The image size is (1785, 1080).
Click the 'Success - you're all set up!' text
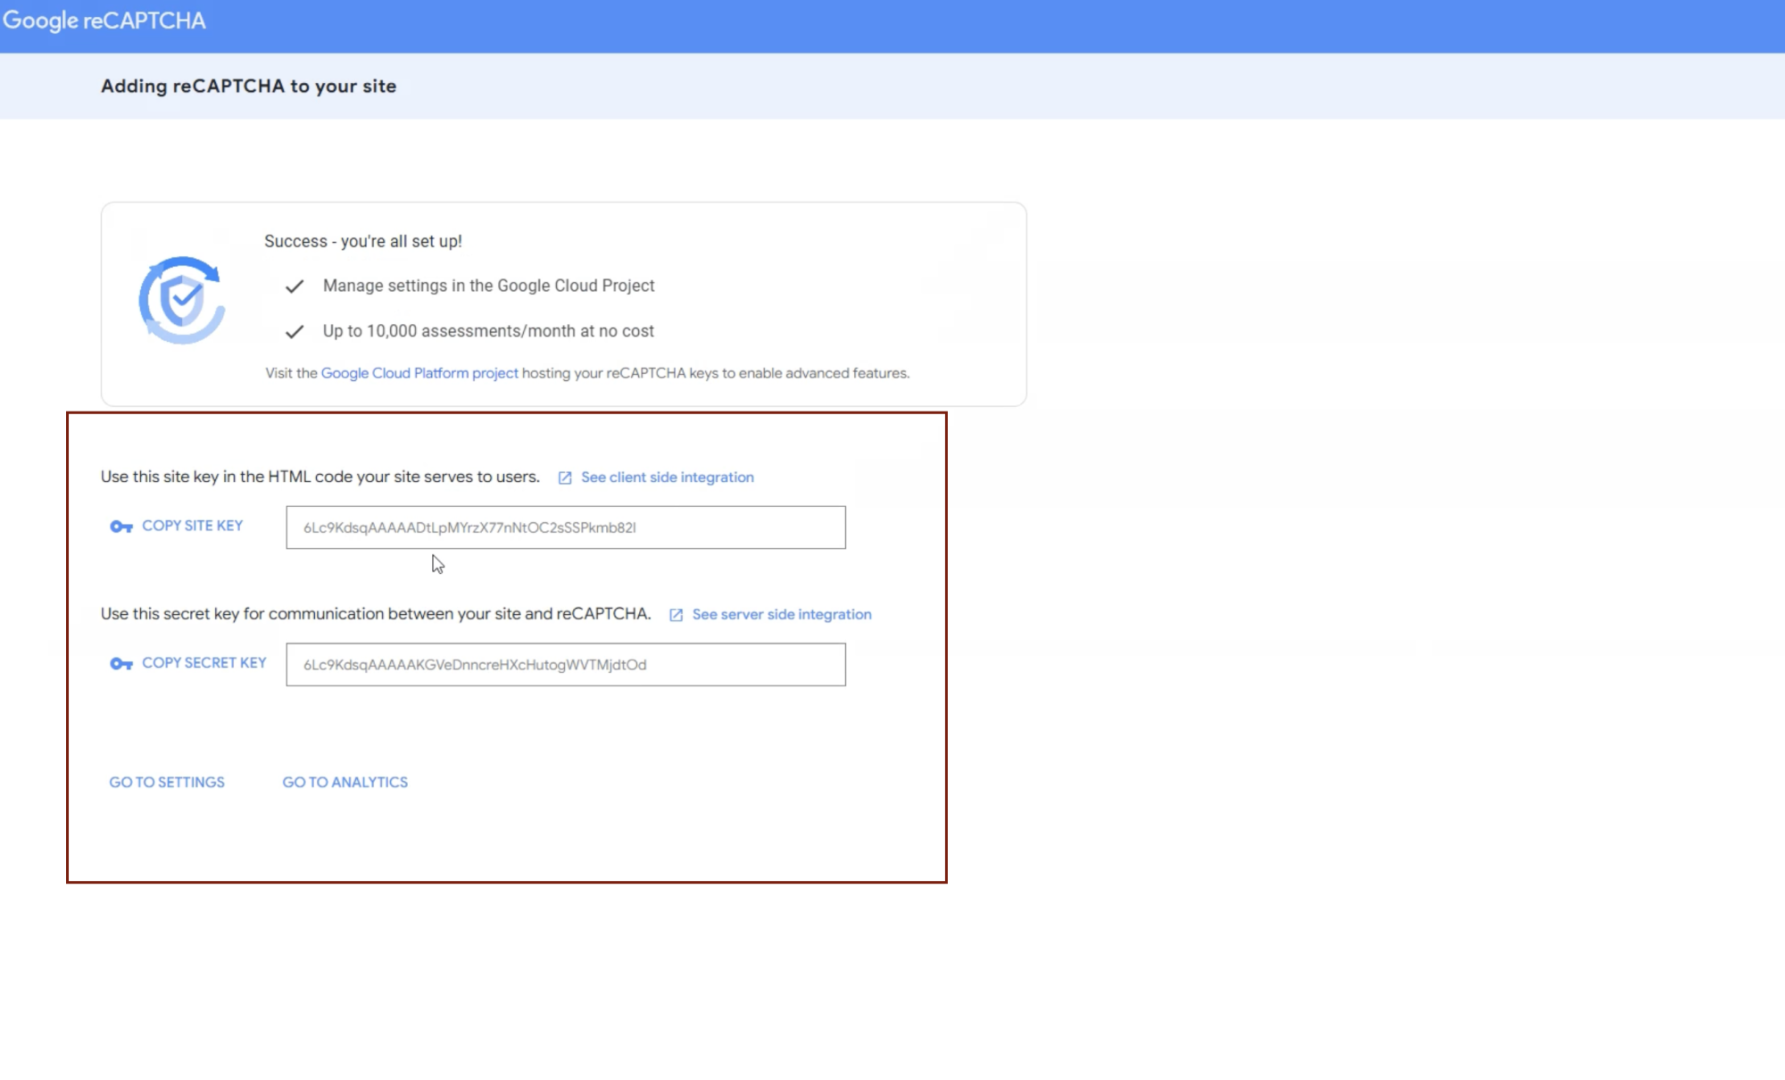363,241
